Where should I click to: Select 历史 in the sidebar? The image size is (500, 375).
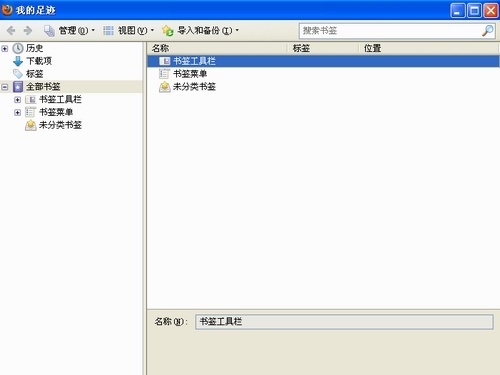34,48
